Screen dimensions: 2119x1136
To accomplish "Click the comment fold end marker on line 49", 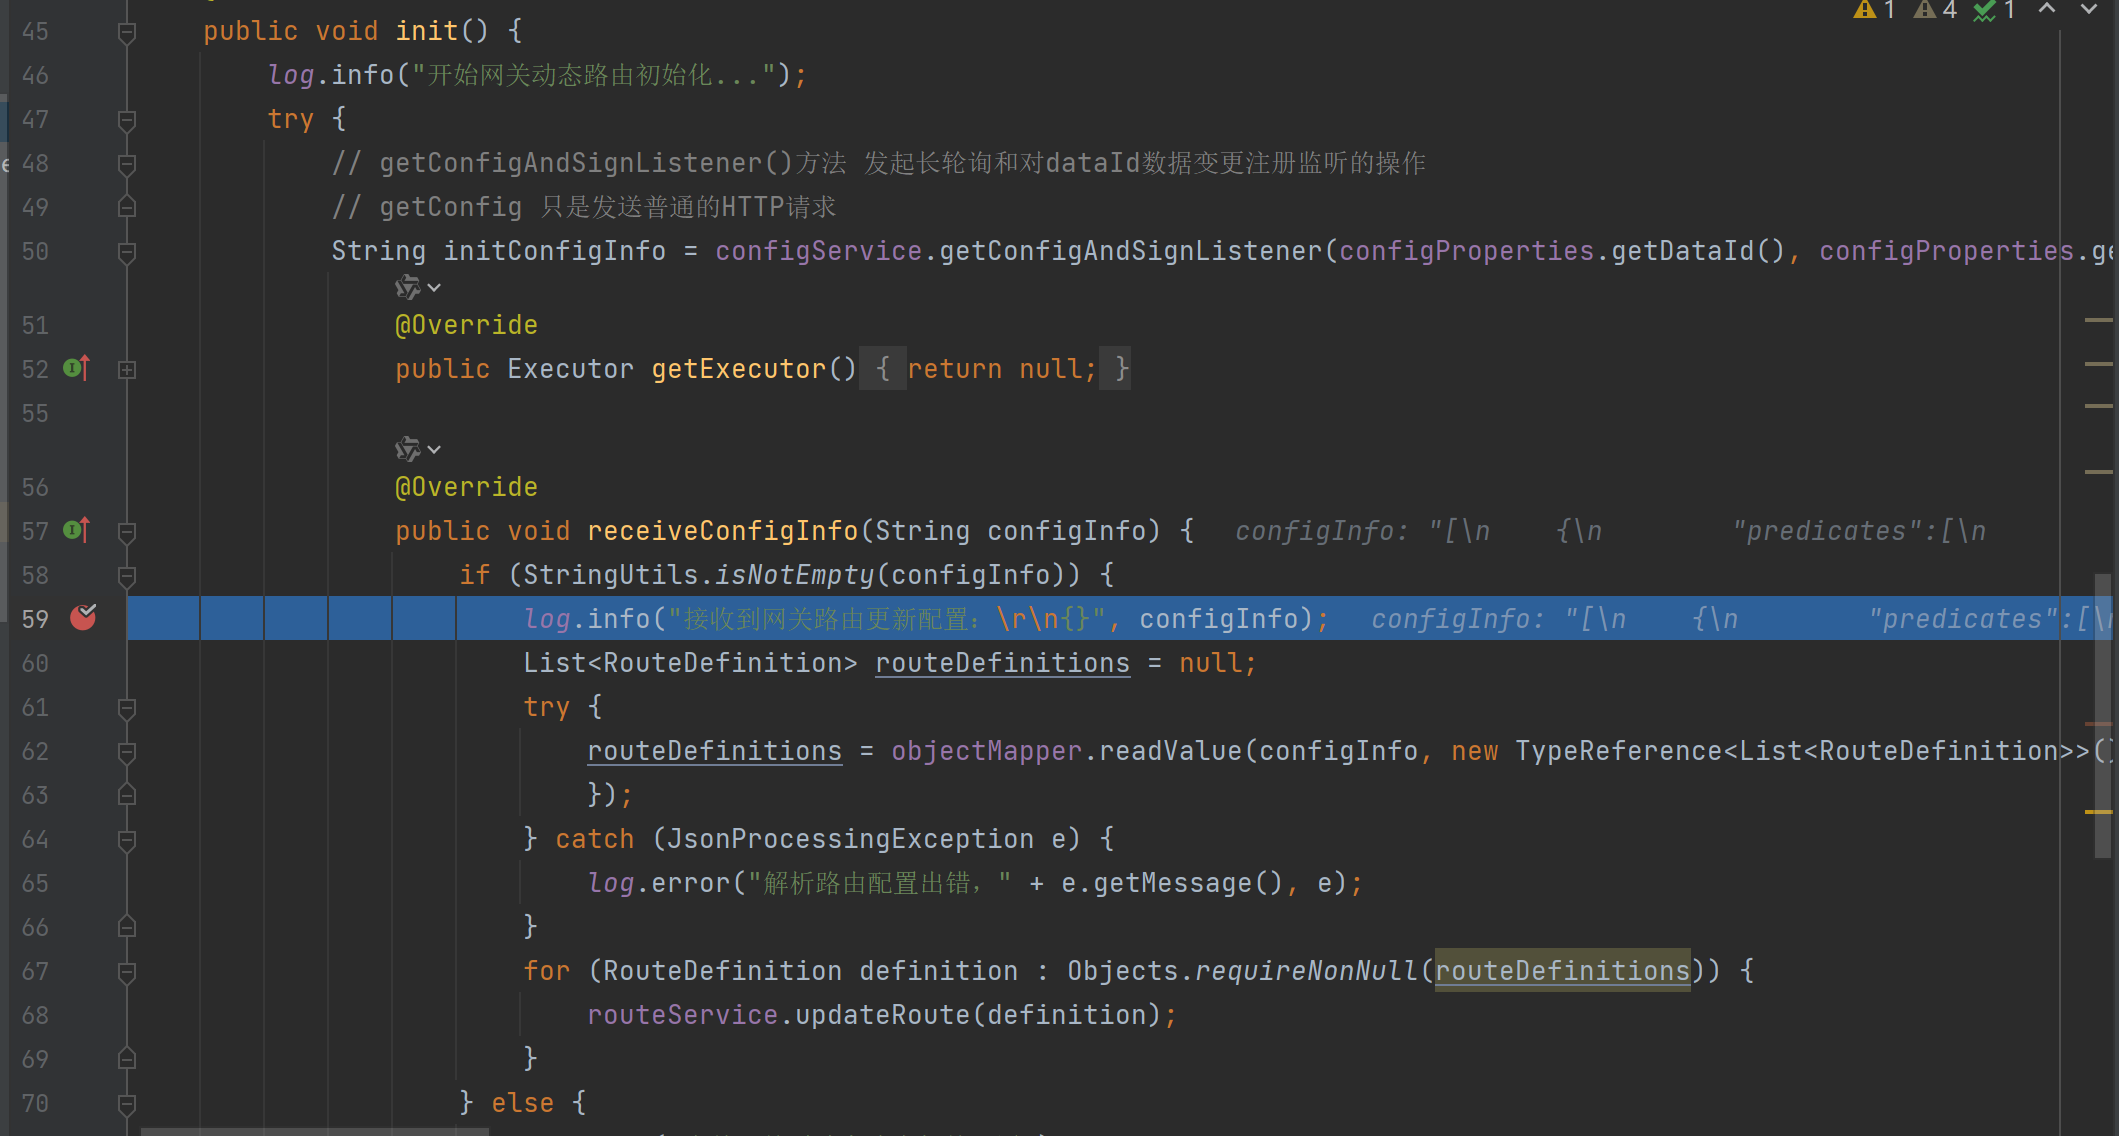I will point(127,207).
